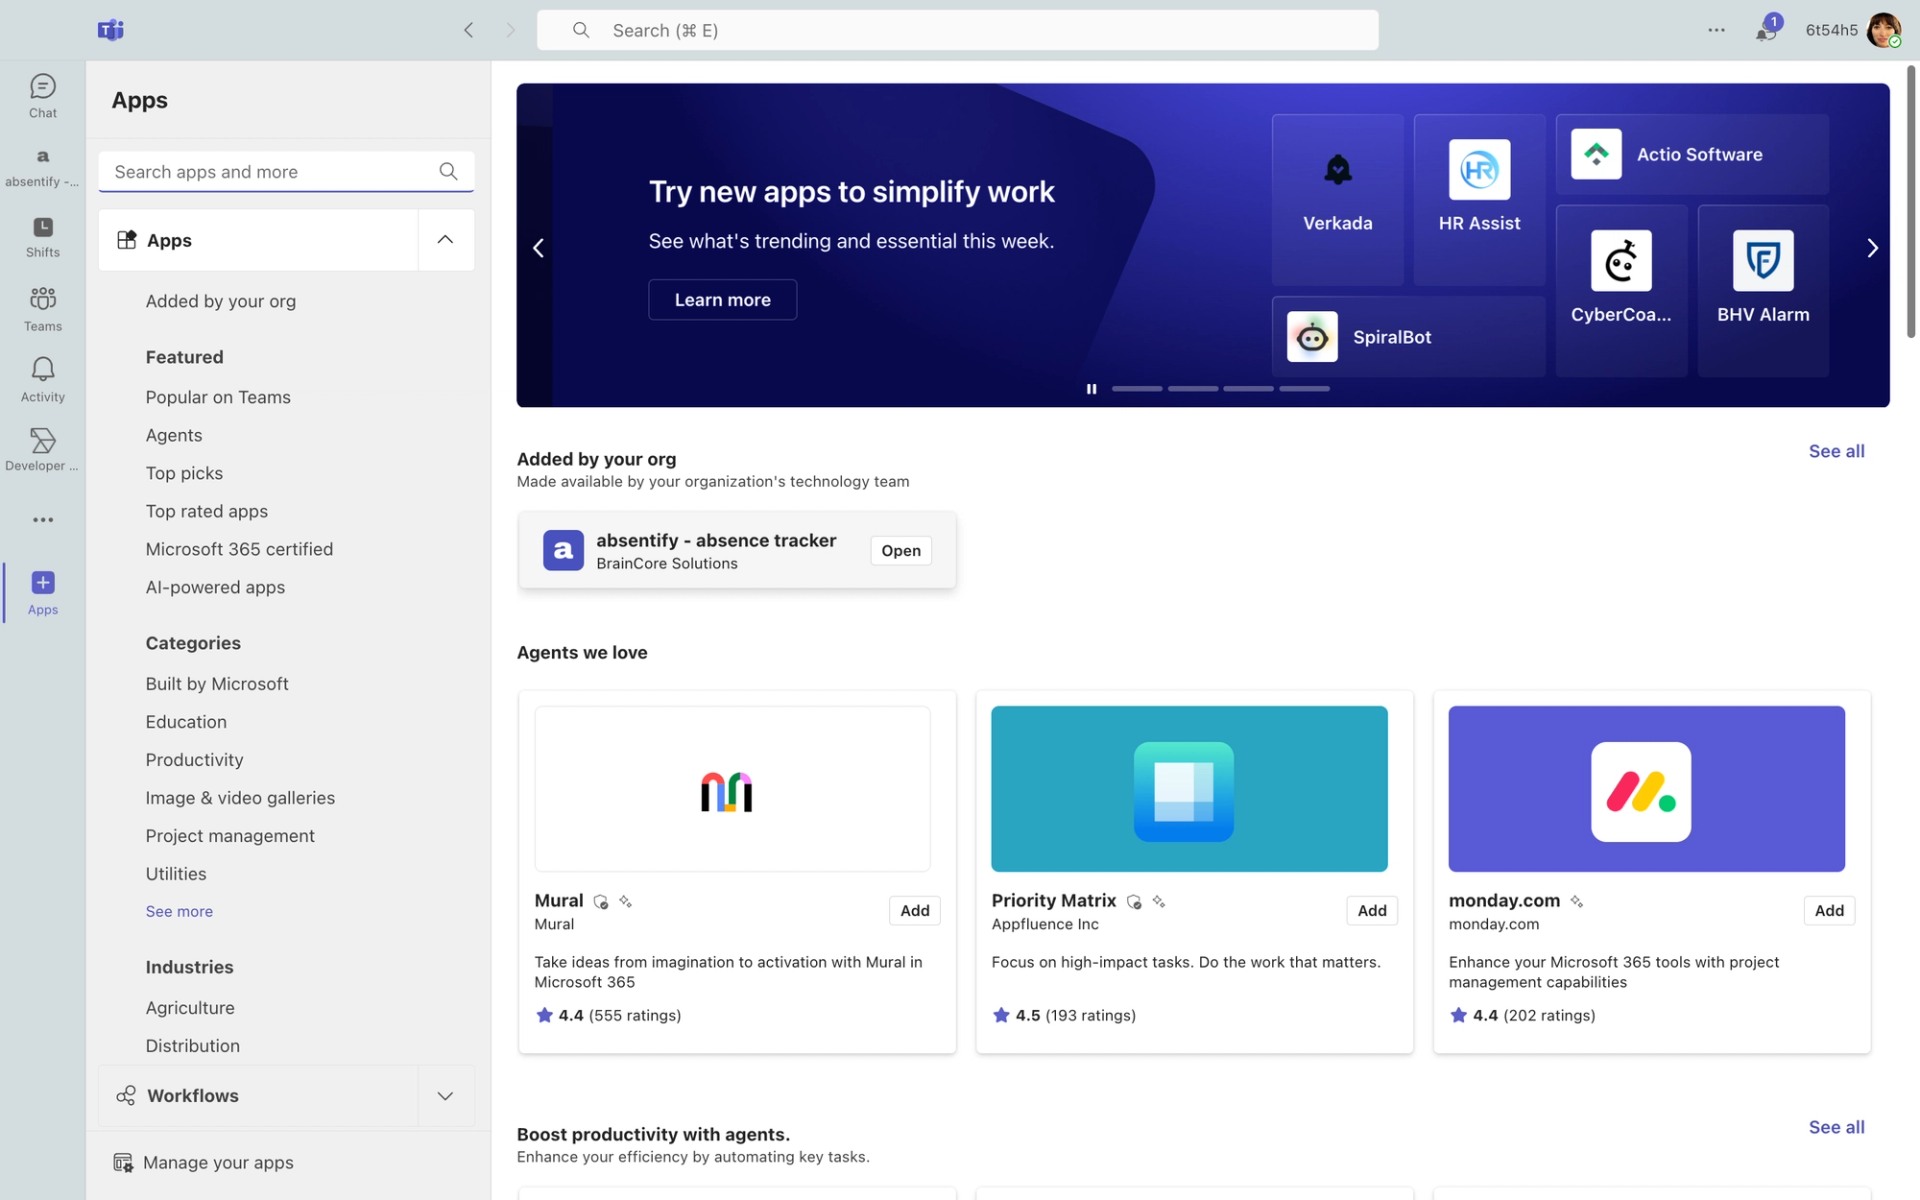1920x1200 pixels.
Task: Open the Activity bell icon
Action: tap(42, 380)
